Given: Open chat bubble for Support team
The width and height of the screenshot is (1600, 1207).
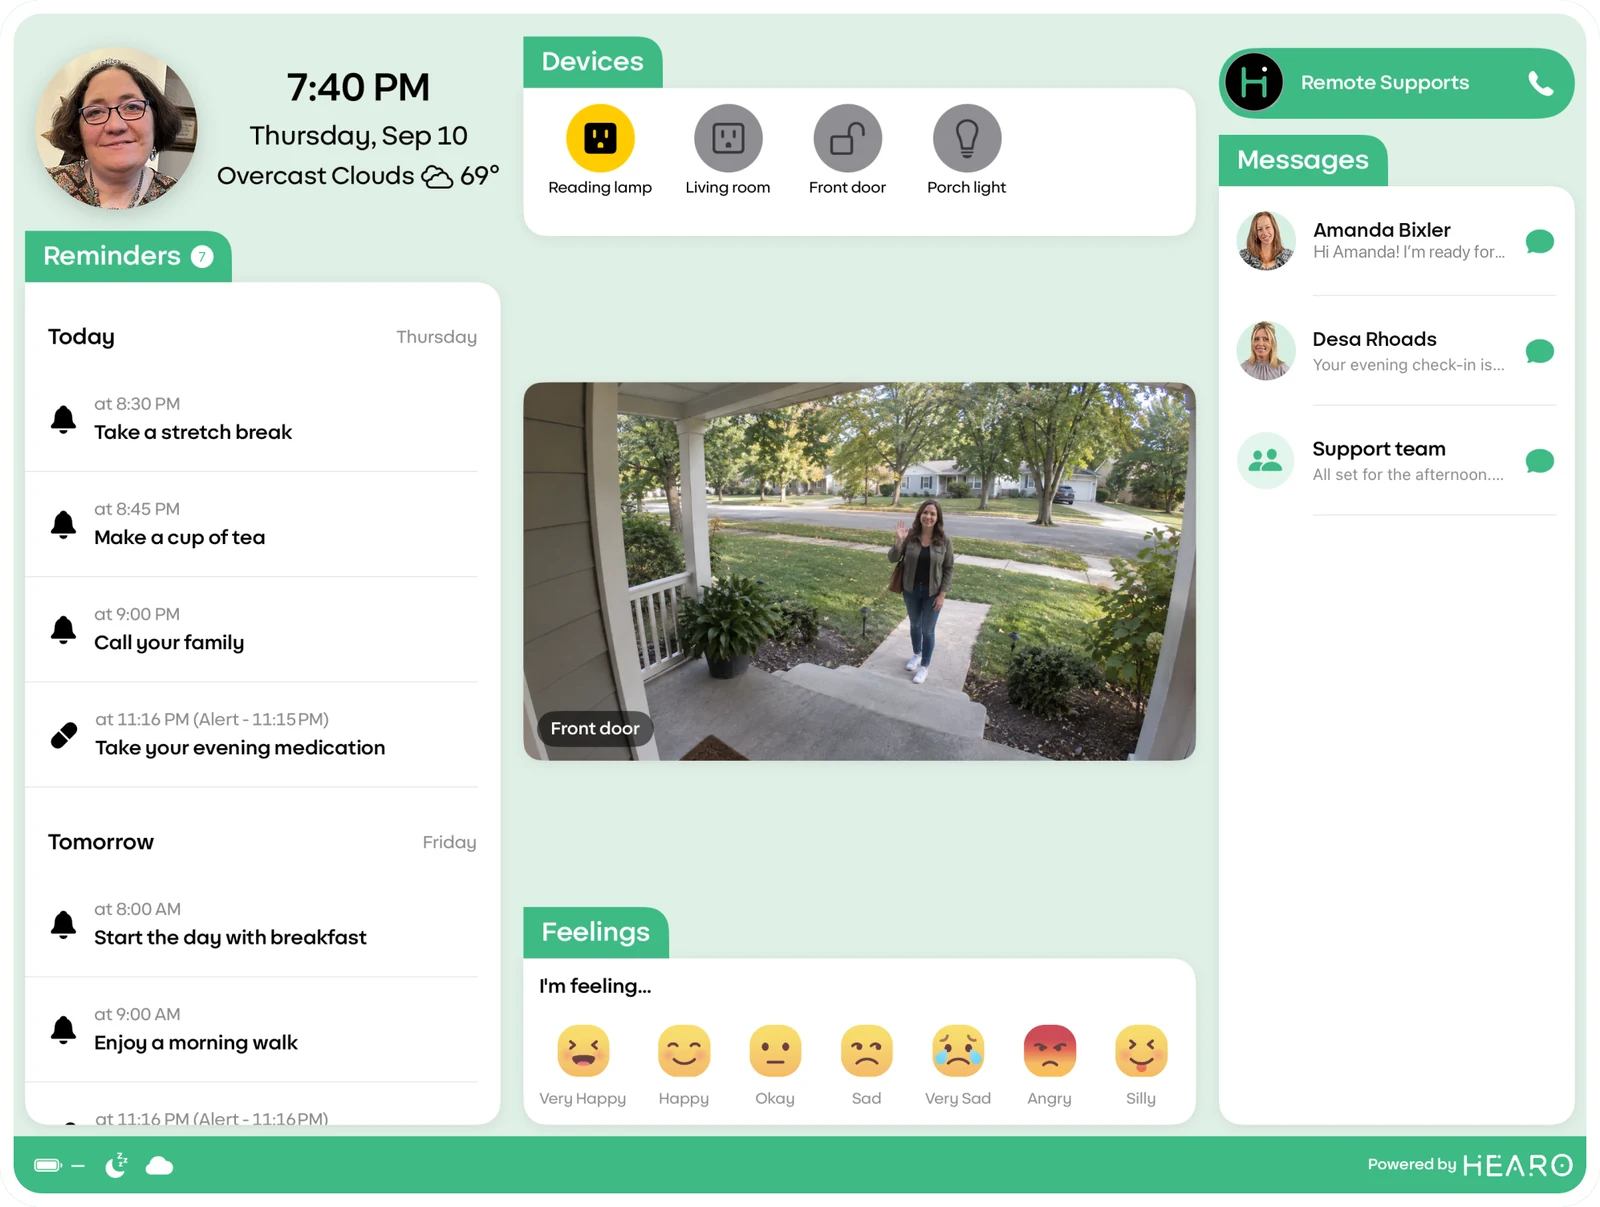Looking at the screenshot, I should (1540, 461).
